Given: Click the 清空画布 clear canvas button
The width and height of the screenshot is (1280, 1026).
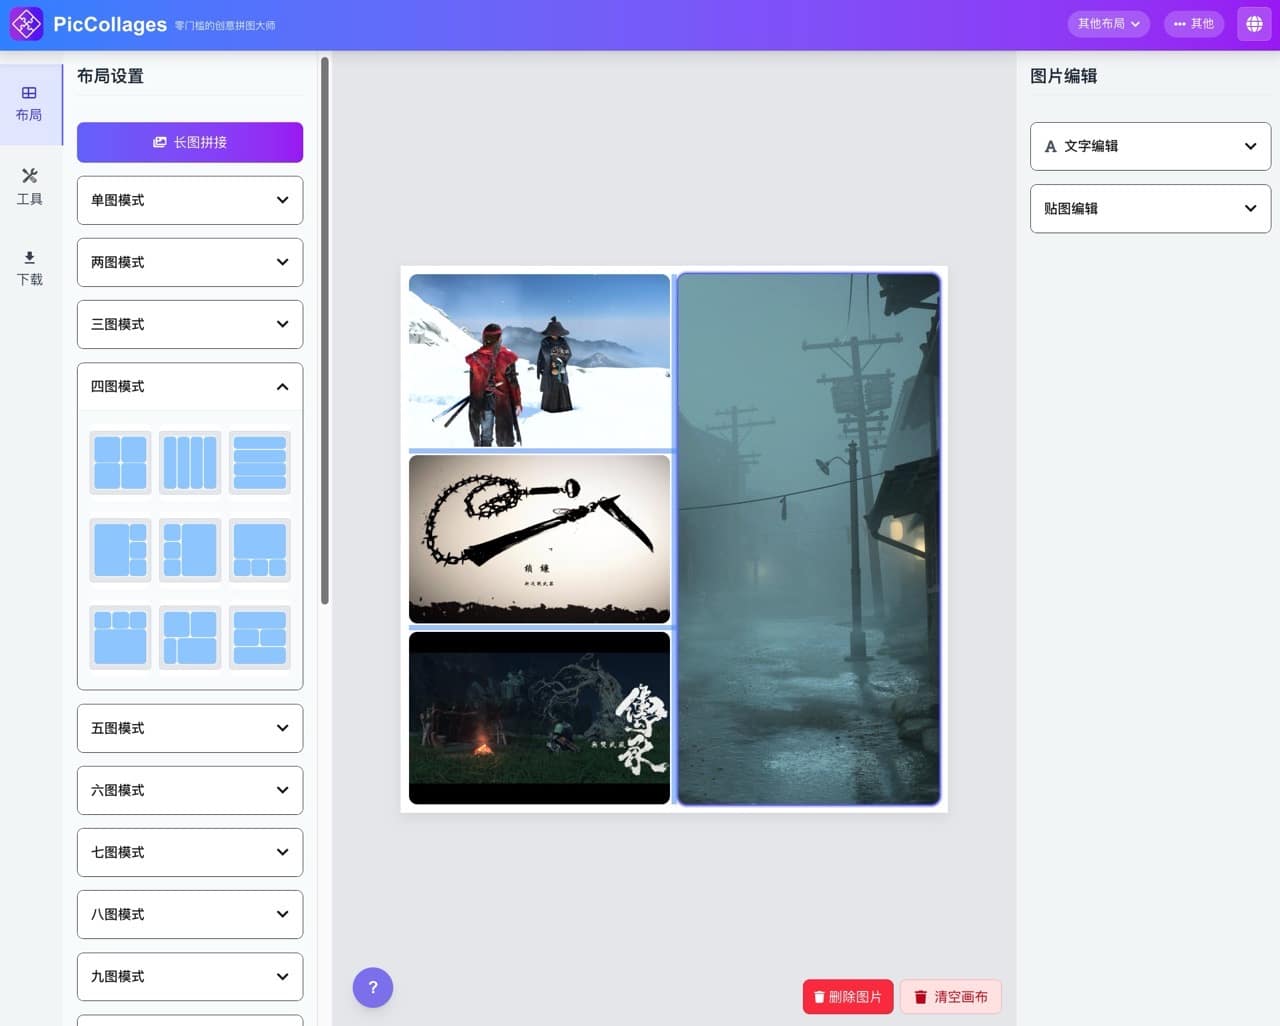Looking at the screenshot, I should (x=950, y=996).
